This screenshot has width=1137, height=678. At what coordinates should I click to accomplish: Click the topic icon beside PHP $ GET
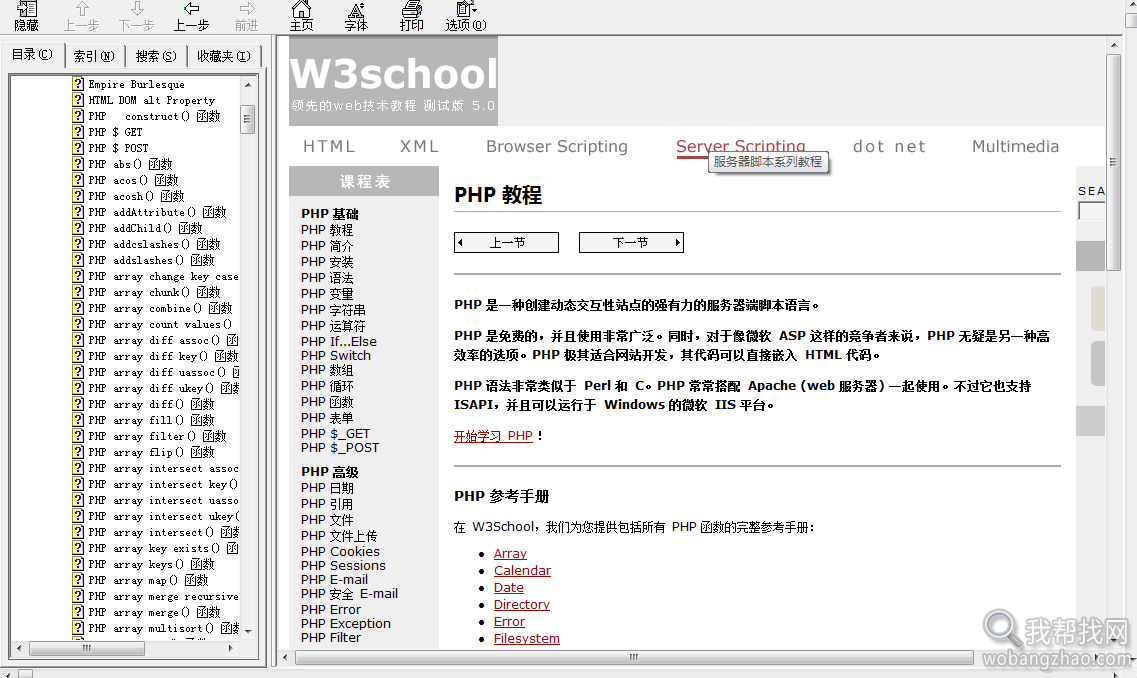pos(78,132)
